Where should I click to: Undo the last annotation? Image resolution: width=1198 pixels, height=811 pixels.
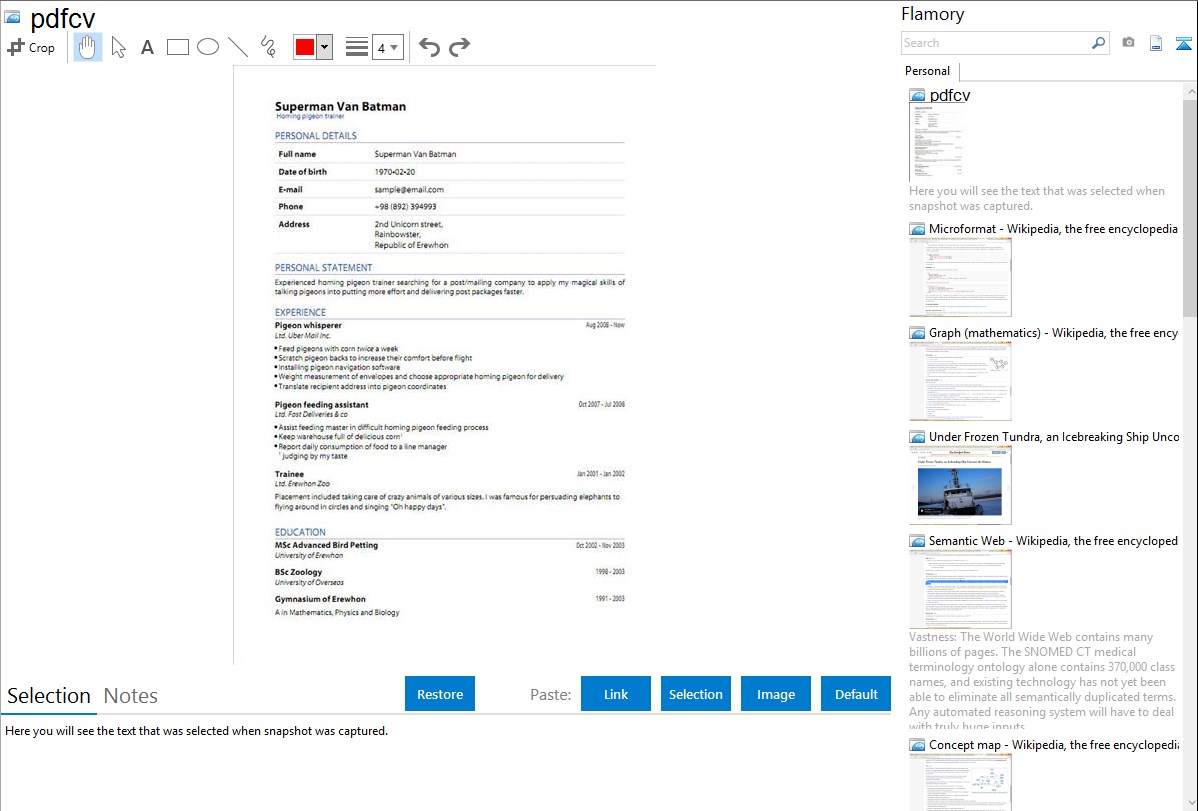pyautogui.click(x=429, y=47)
